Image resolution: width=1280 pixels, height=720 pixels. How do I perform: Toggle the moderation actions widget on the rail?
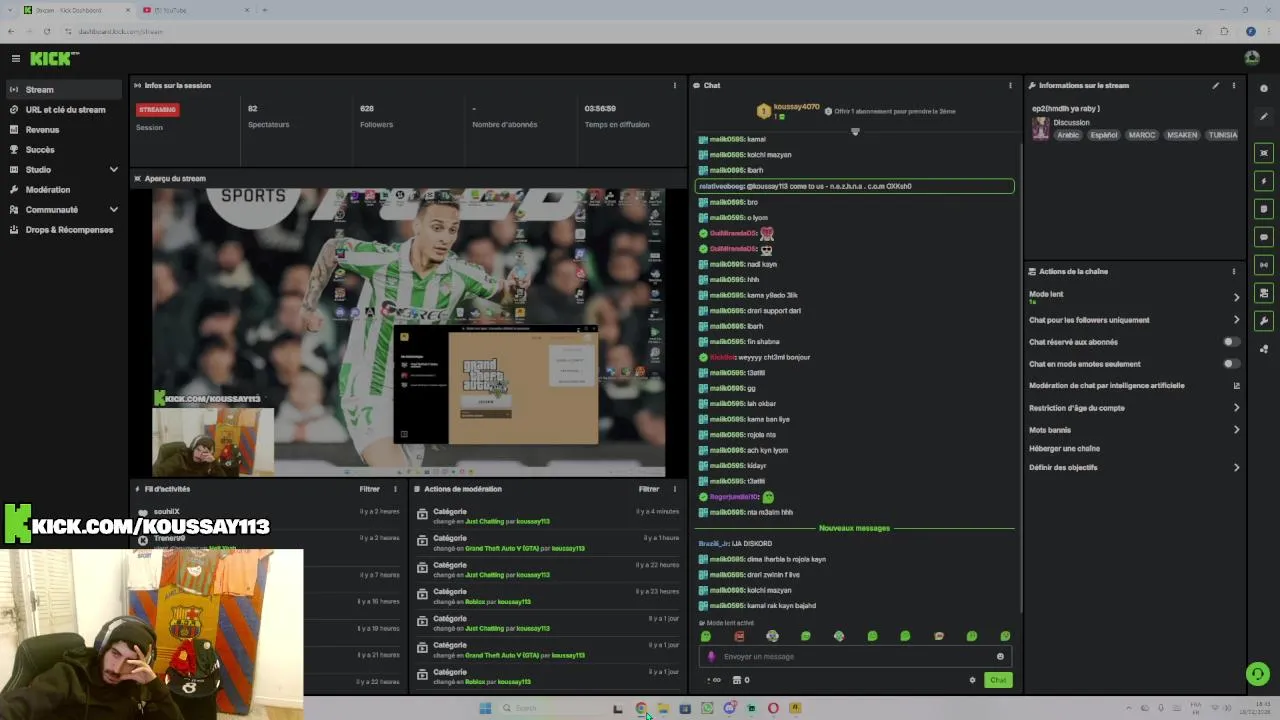pyautogui.click(x=1264, y=293)
